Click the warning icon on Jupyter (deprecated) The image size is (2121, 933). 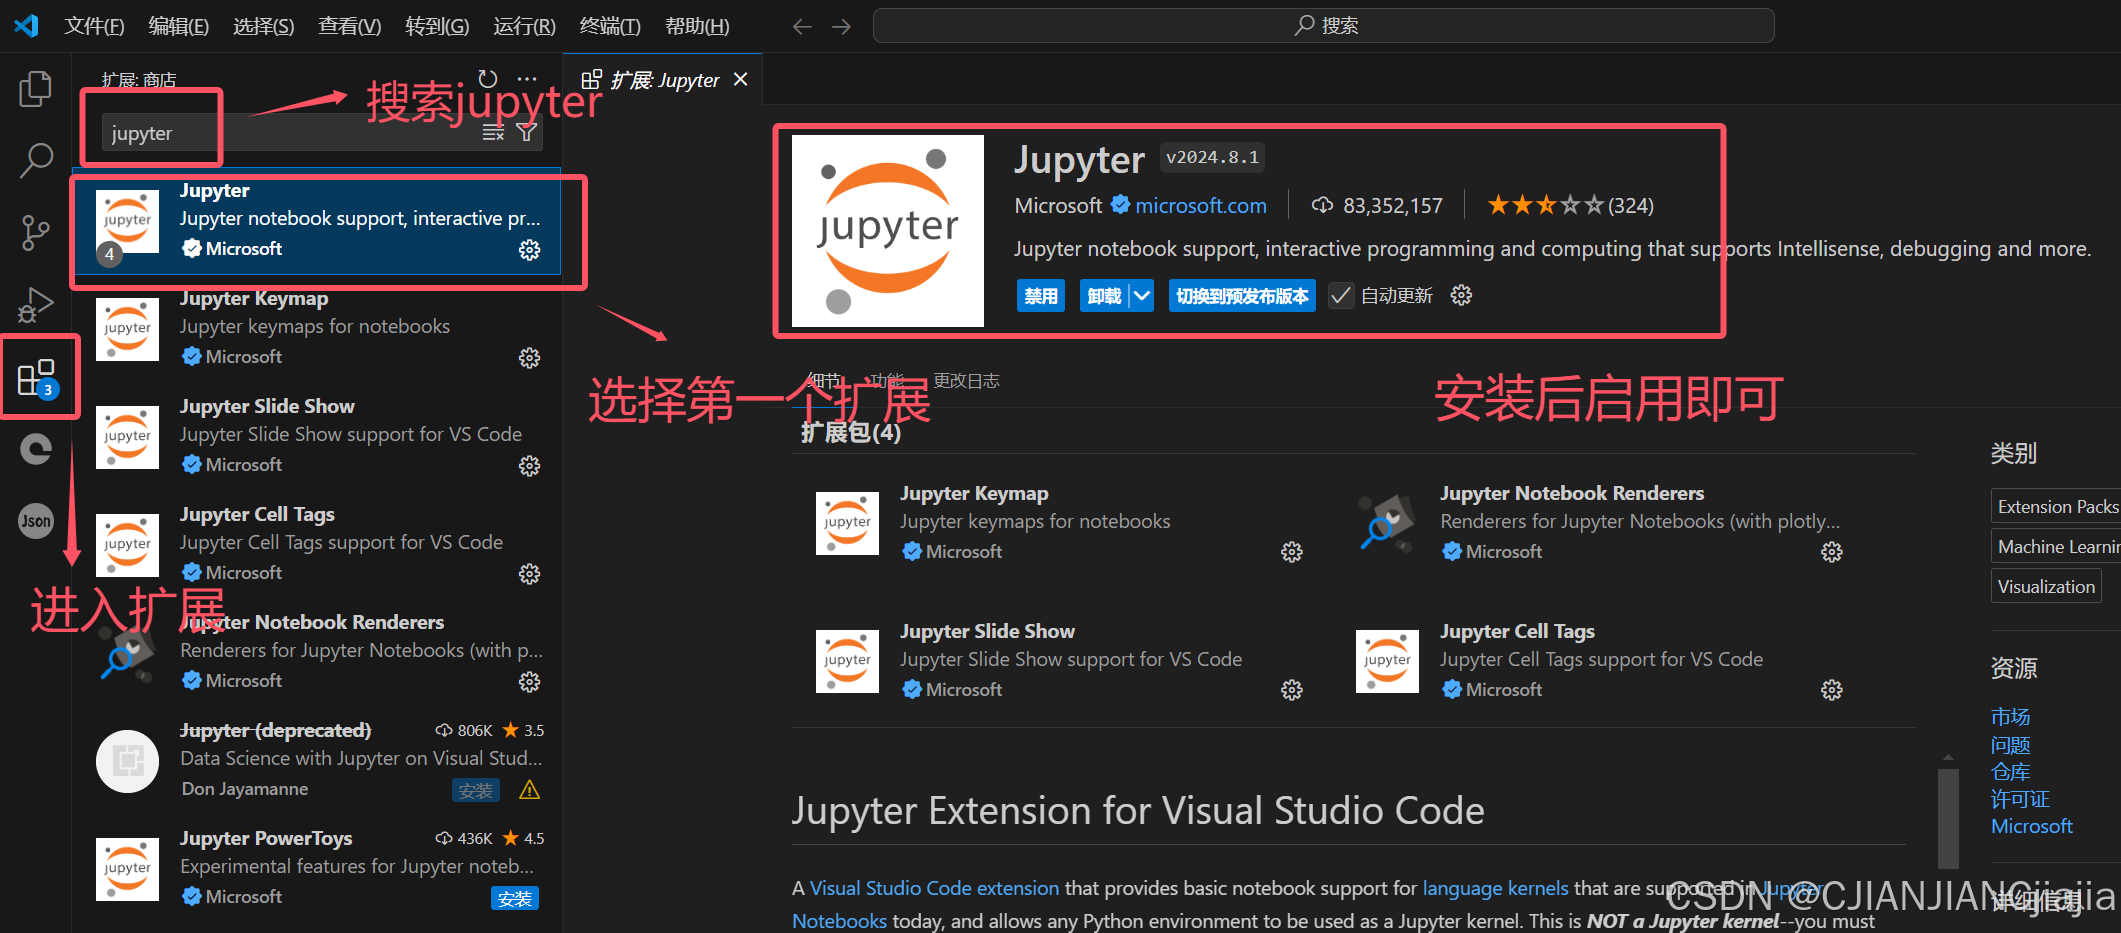coord(530,790)
